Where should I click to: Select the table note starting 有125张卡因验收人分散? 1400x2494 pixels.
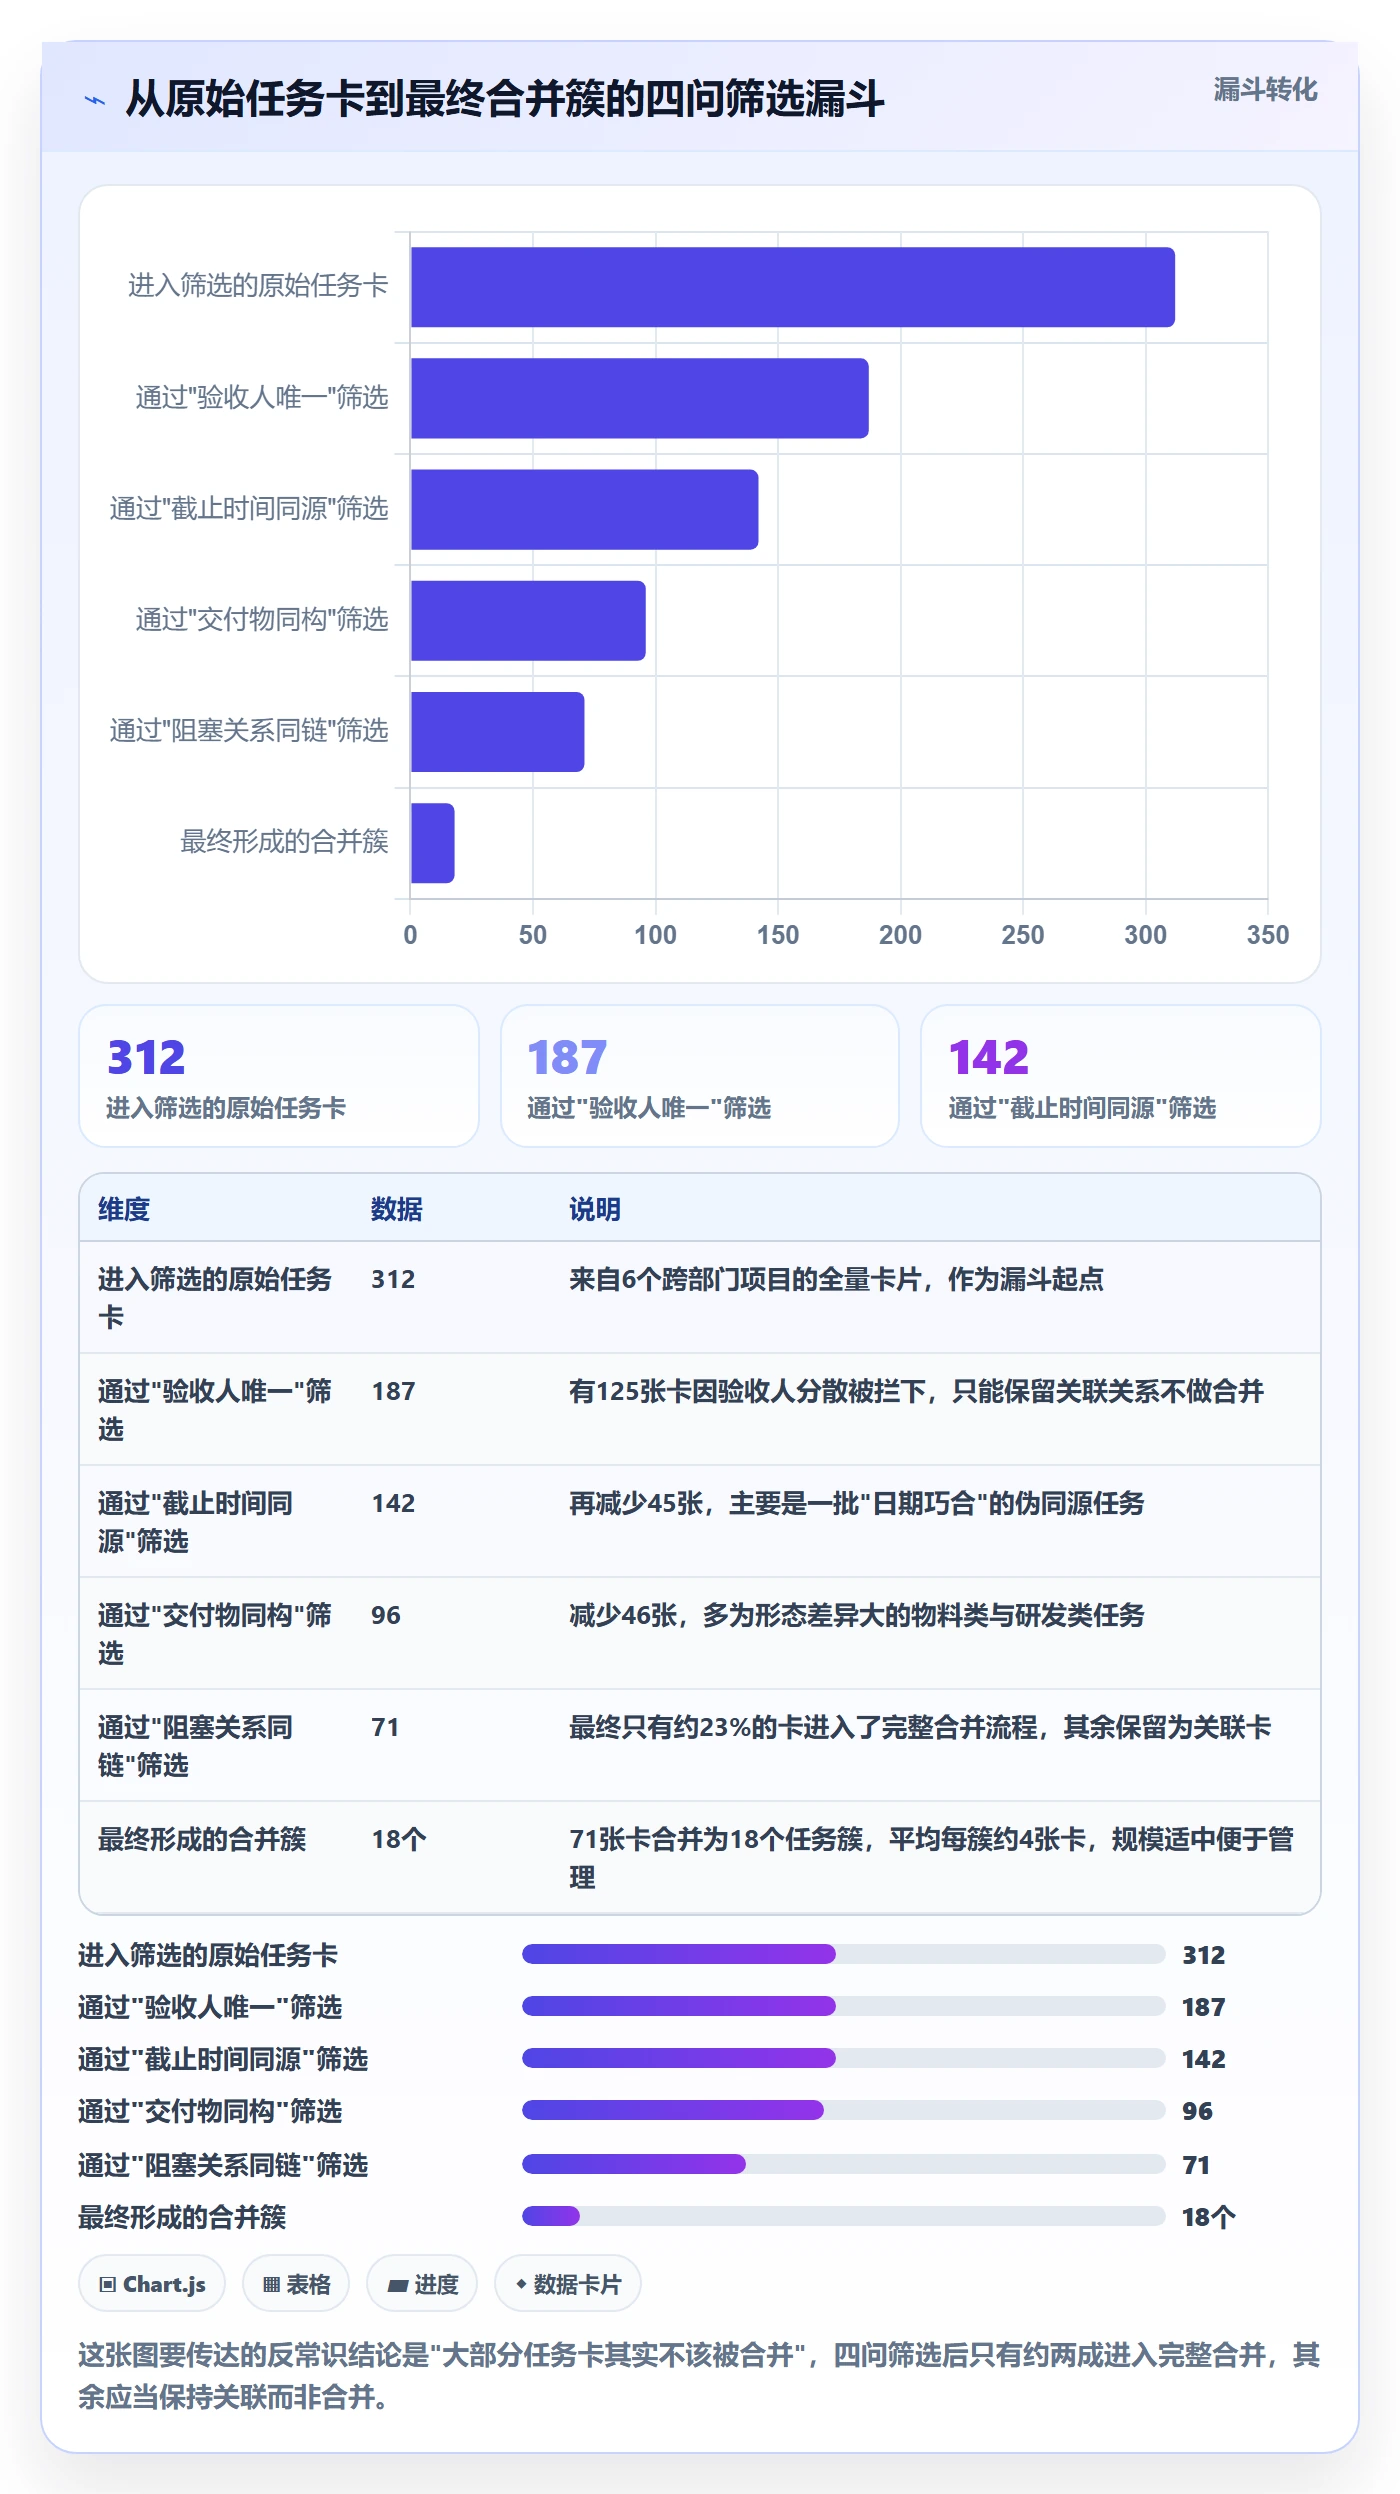tap(917, 1391)
